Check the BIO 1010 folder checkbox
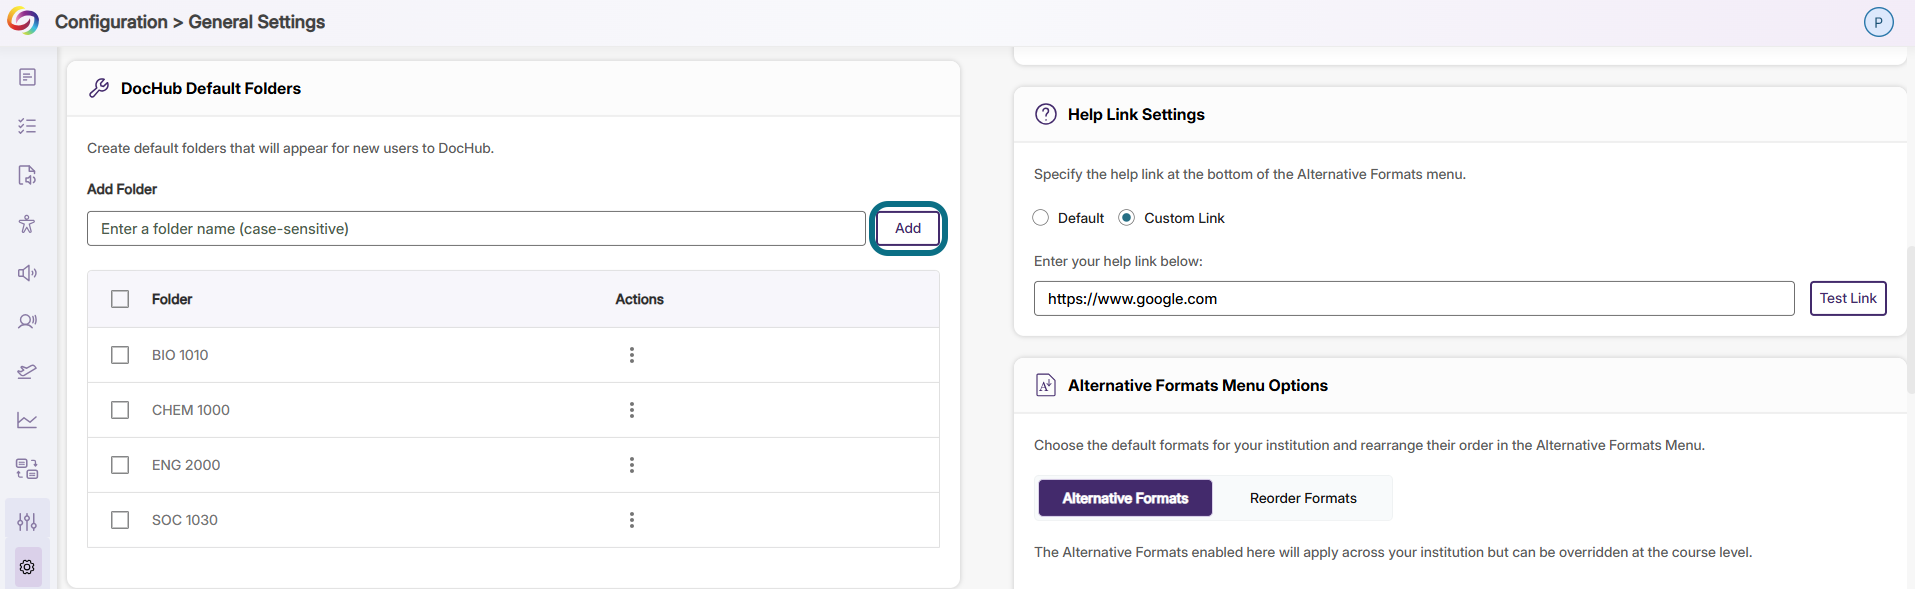 click(x=120, y=355)
